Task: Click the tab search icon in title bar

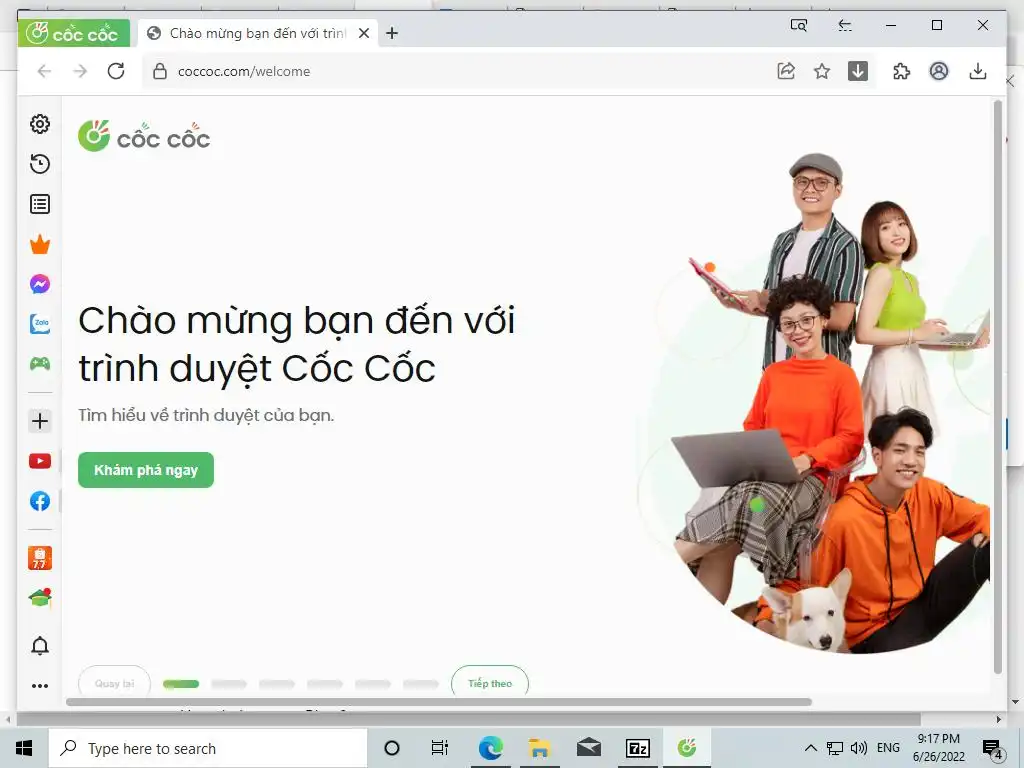Action: tap(799, 25)
